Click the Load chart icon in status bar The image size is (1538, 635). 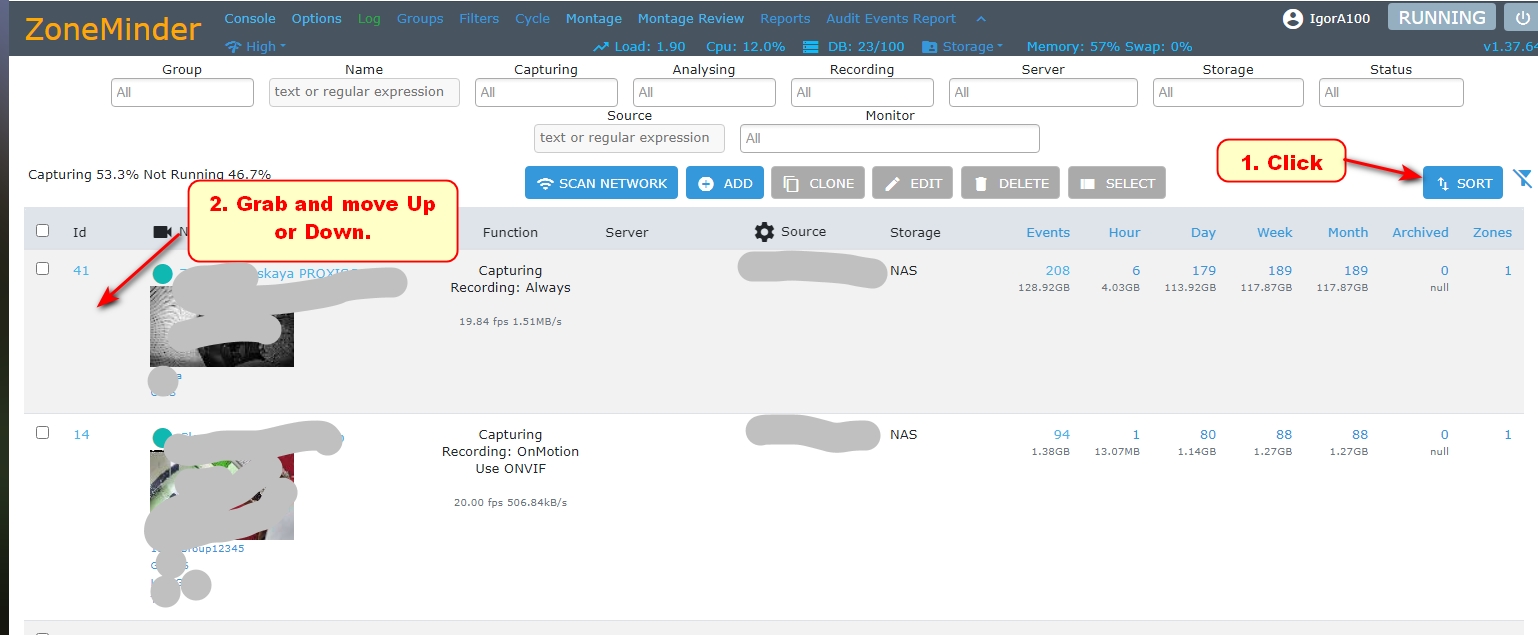(x=601, y=47)
